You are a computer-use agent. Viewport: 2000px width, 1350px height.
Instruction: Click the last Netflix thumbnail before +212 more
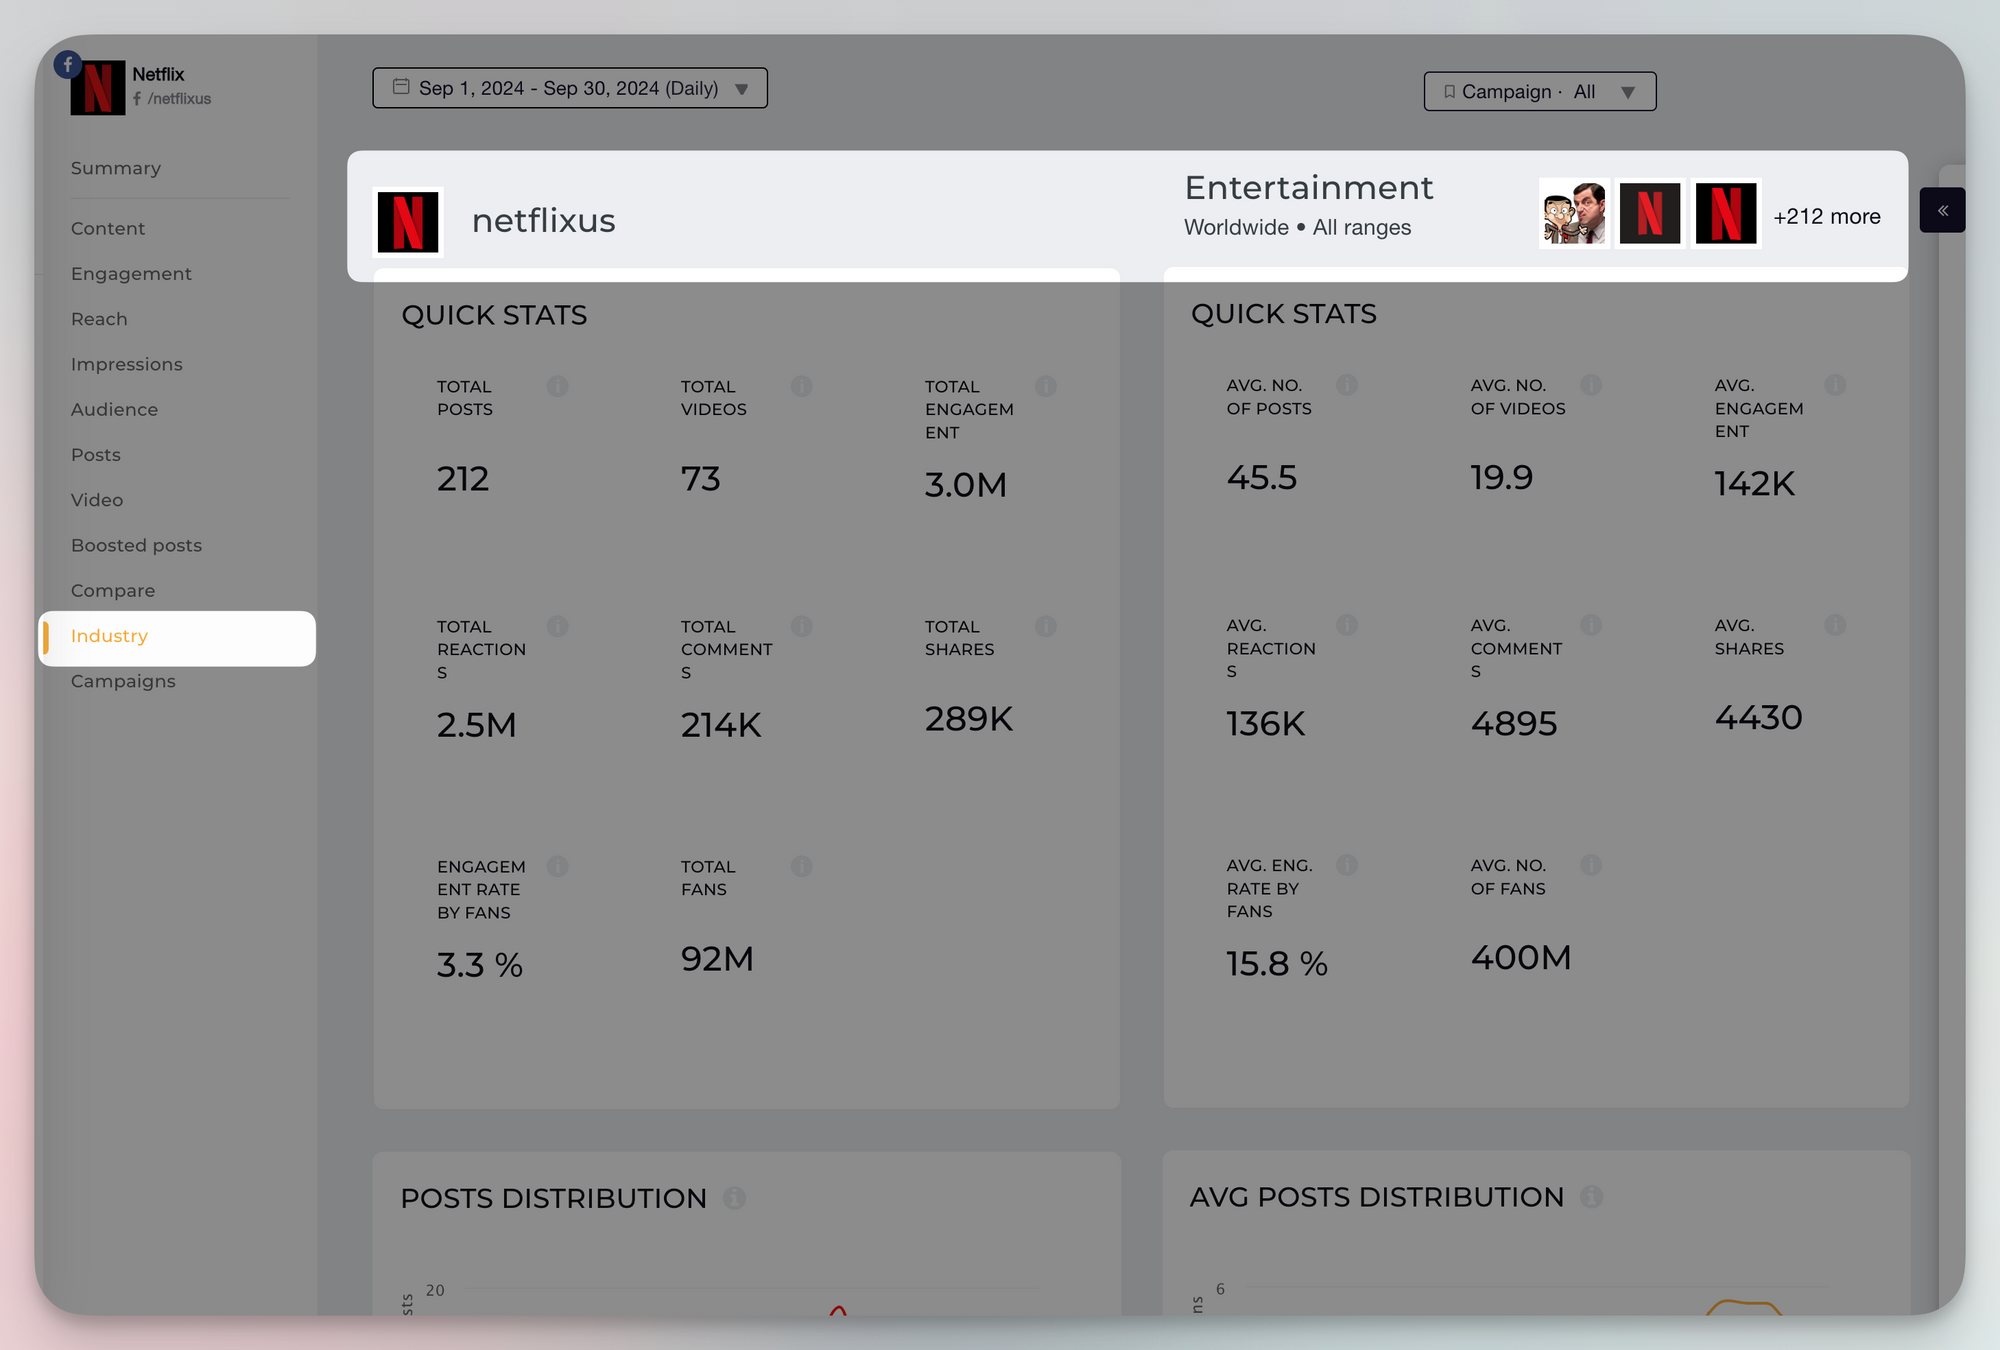(x=1726, y=213)
